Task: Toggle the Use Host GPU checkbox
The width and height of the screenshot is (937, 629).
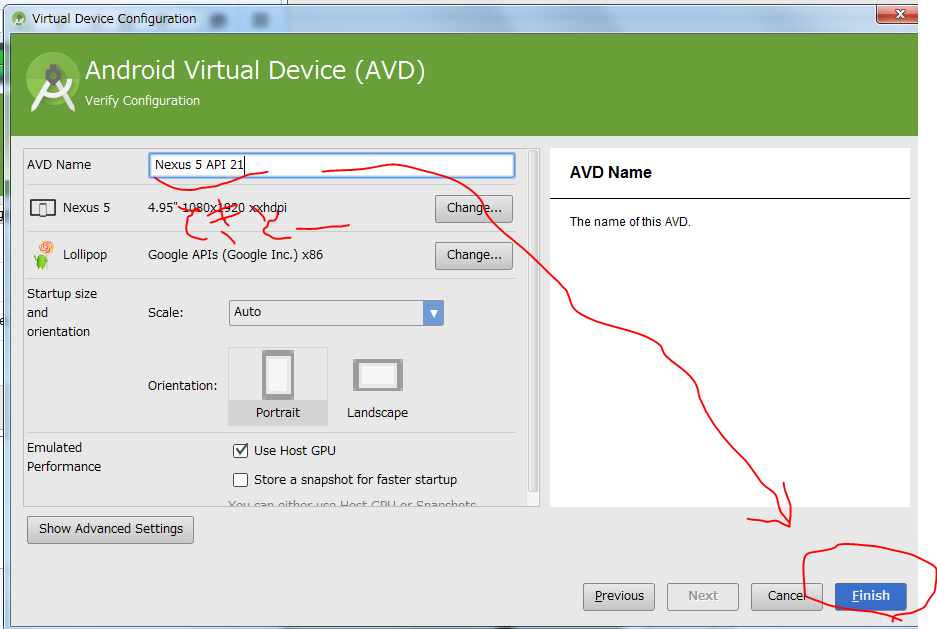Action: coord(240,450)
